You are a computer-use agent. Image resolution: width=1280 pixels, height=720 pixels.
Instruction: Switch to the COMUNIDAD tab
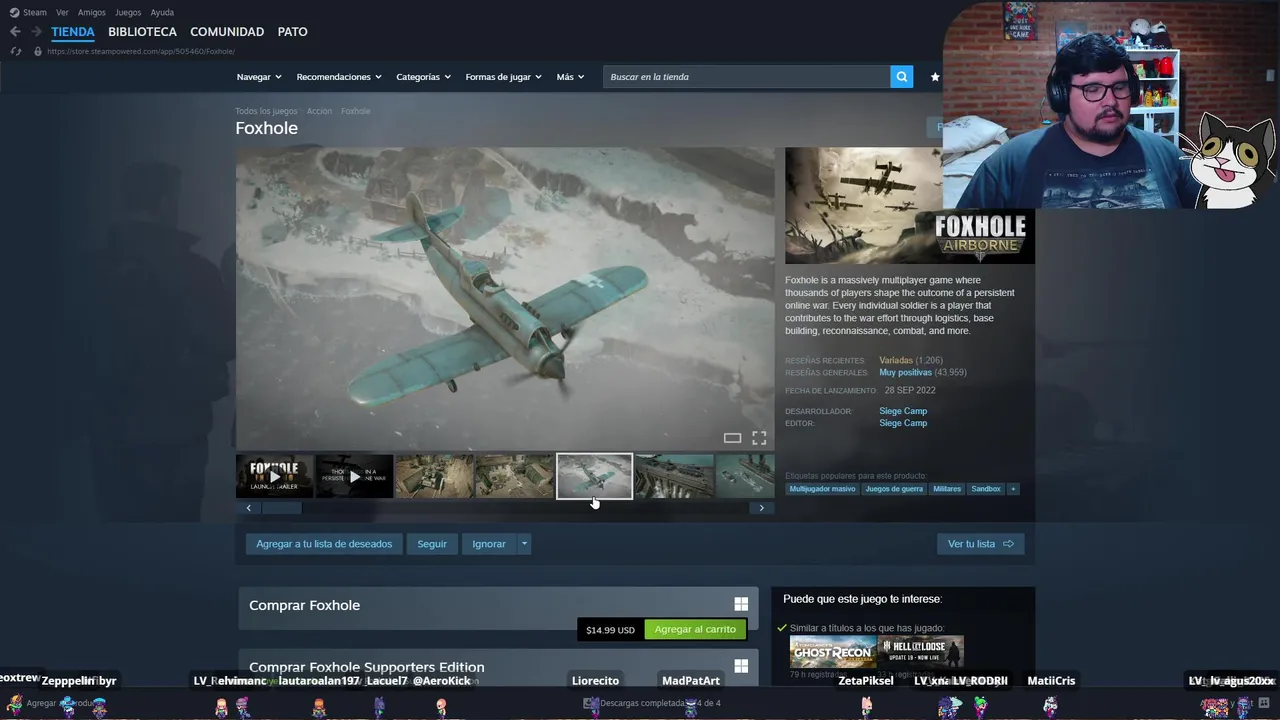click(227, 32)
